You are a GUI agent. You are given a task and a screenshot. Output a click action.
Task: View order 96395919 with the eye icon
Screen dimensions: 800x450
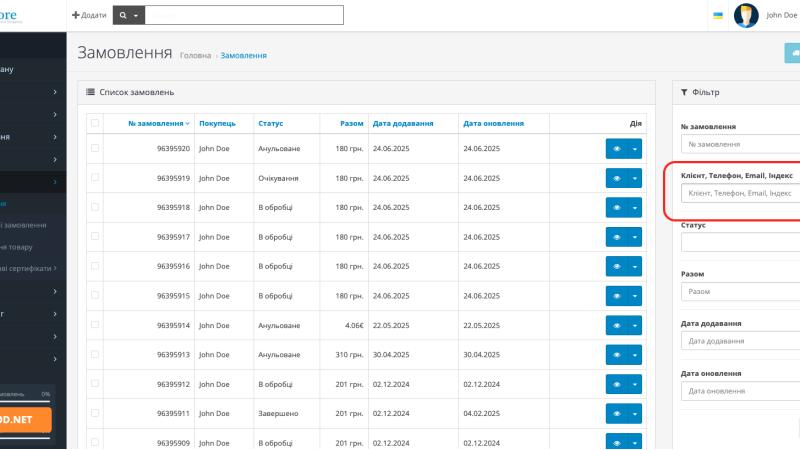pyautogui.click(x=616, y=179)
